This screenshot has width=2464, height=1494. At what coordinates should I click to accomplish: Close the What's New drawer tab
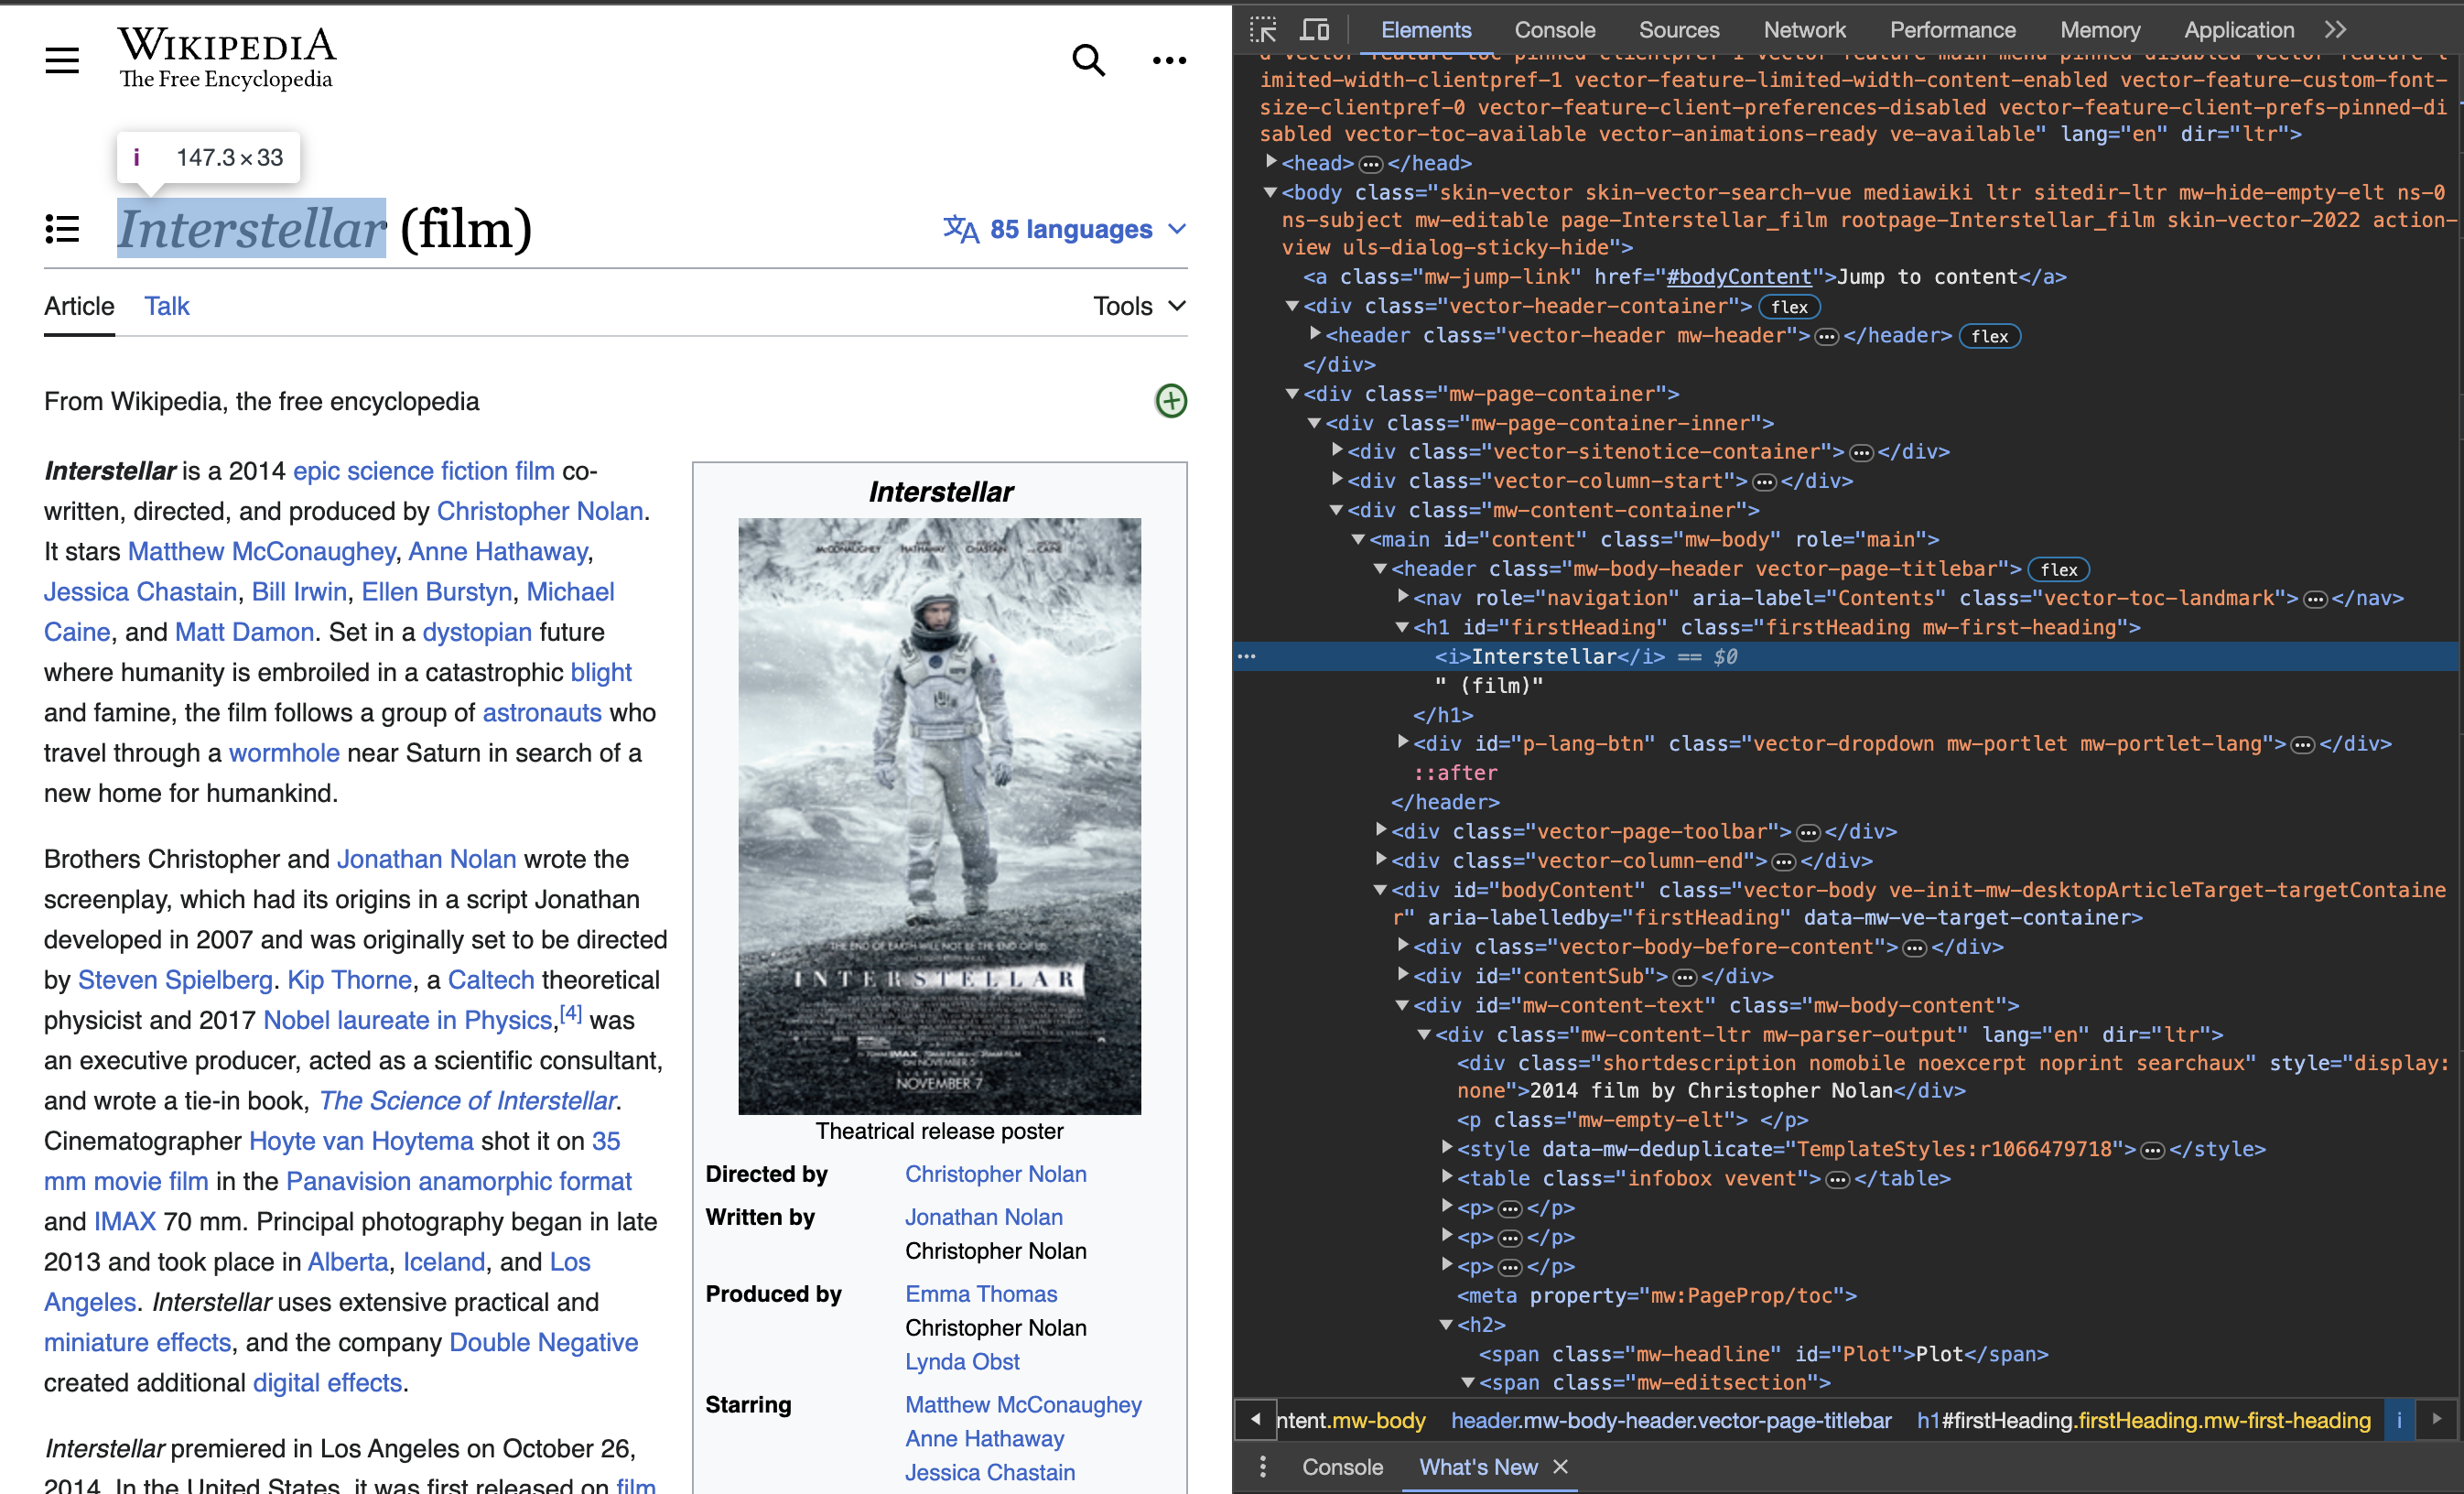coord(1561,1466)
